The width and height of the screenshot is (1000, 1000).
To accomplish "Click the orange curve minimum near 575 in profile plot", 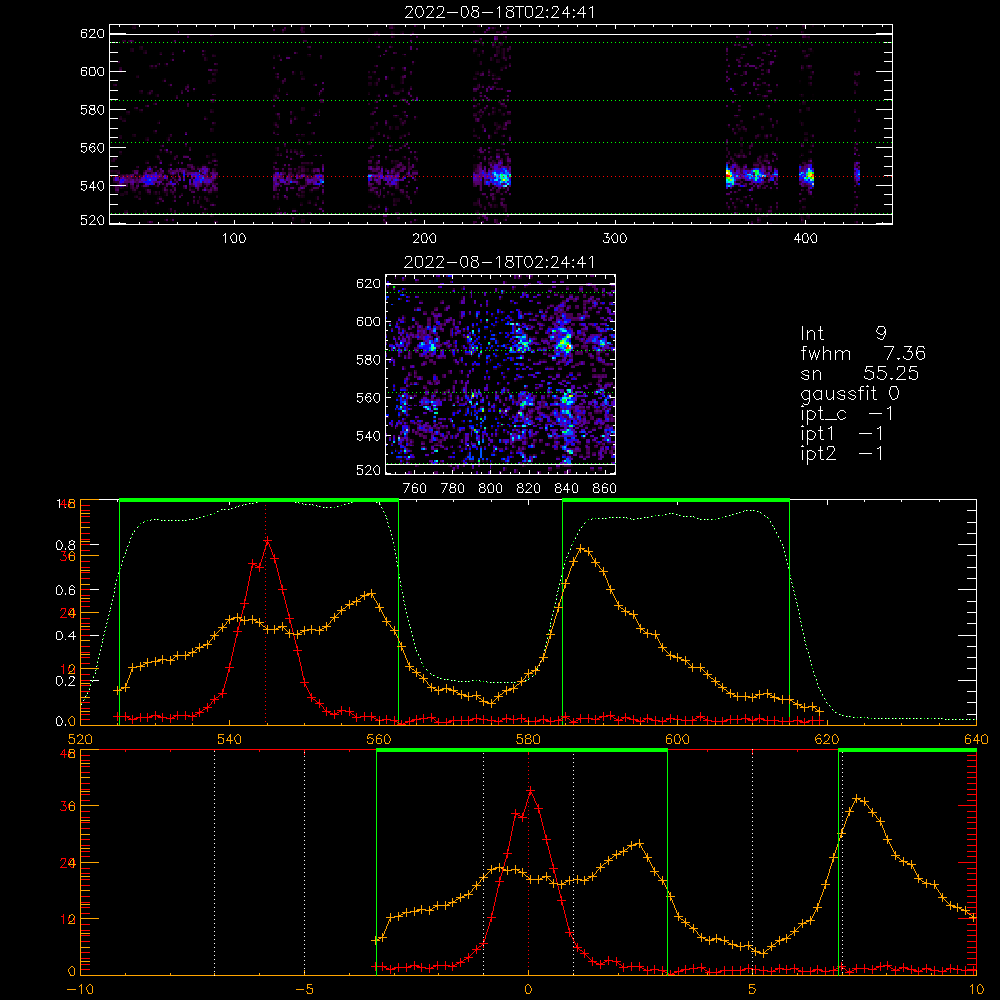I will tap(490, 703).
